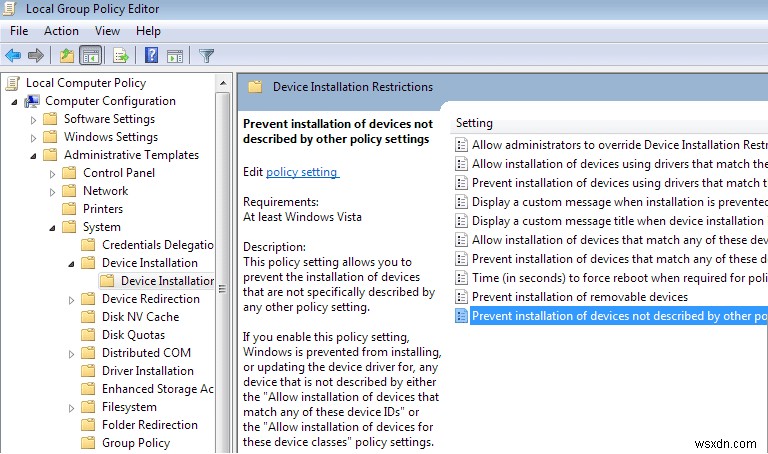768x454 pixels.
Task: Select the Network tree item
Action: (x=105, y=191)
